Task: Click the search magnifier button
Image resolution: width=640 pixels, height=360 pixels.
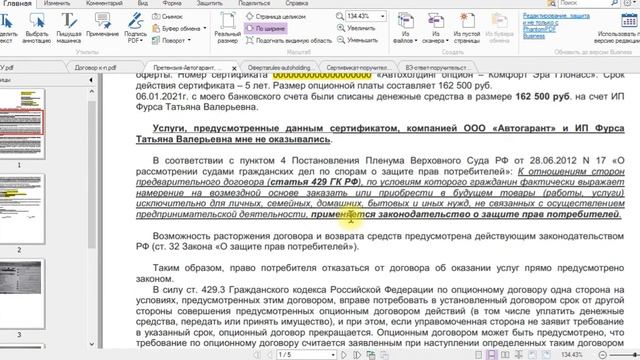Action: tap(614, 3)
